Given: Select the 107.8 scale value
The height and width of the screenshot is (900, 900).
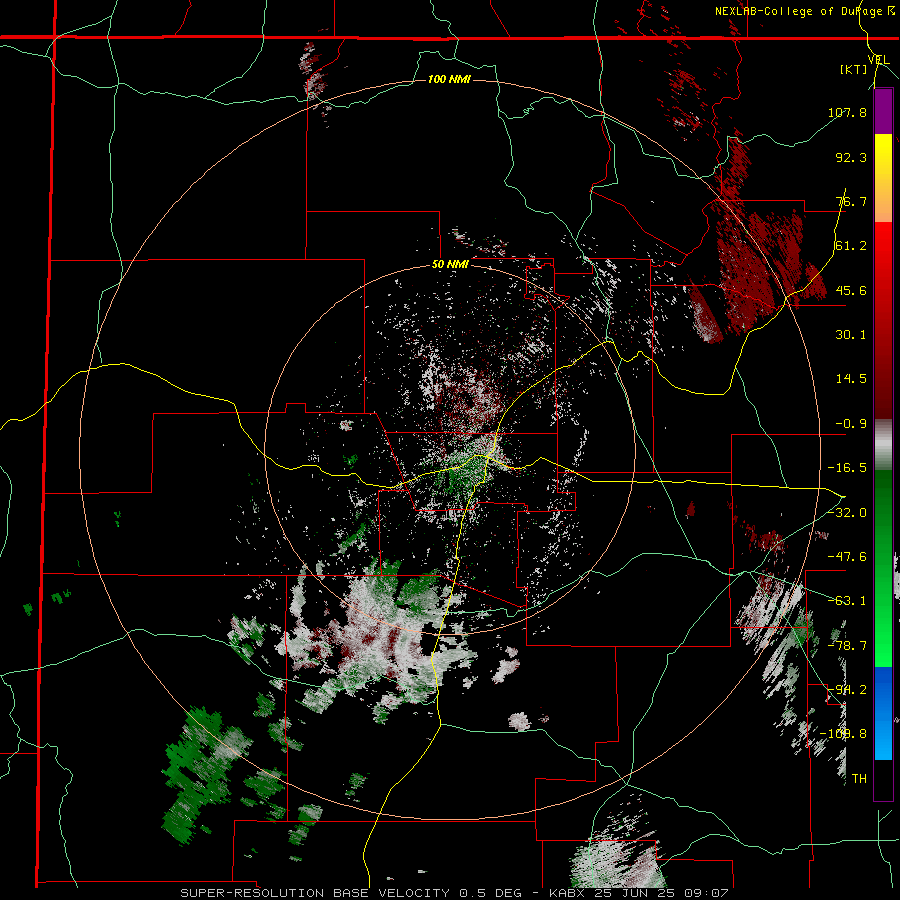Looking at the screenshot, I should pyautogui.click(x=847, y=112).
